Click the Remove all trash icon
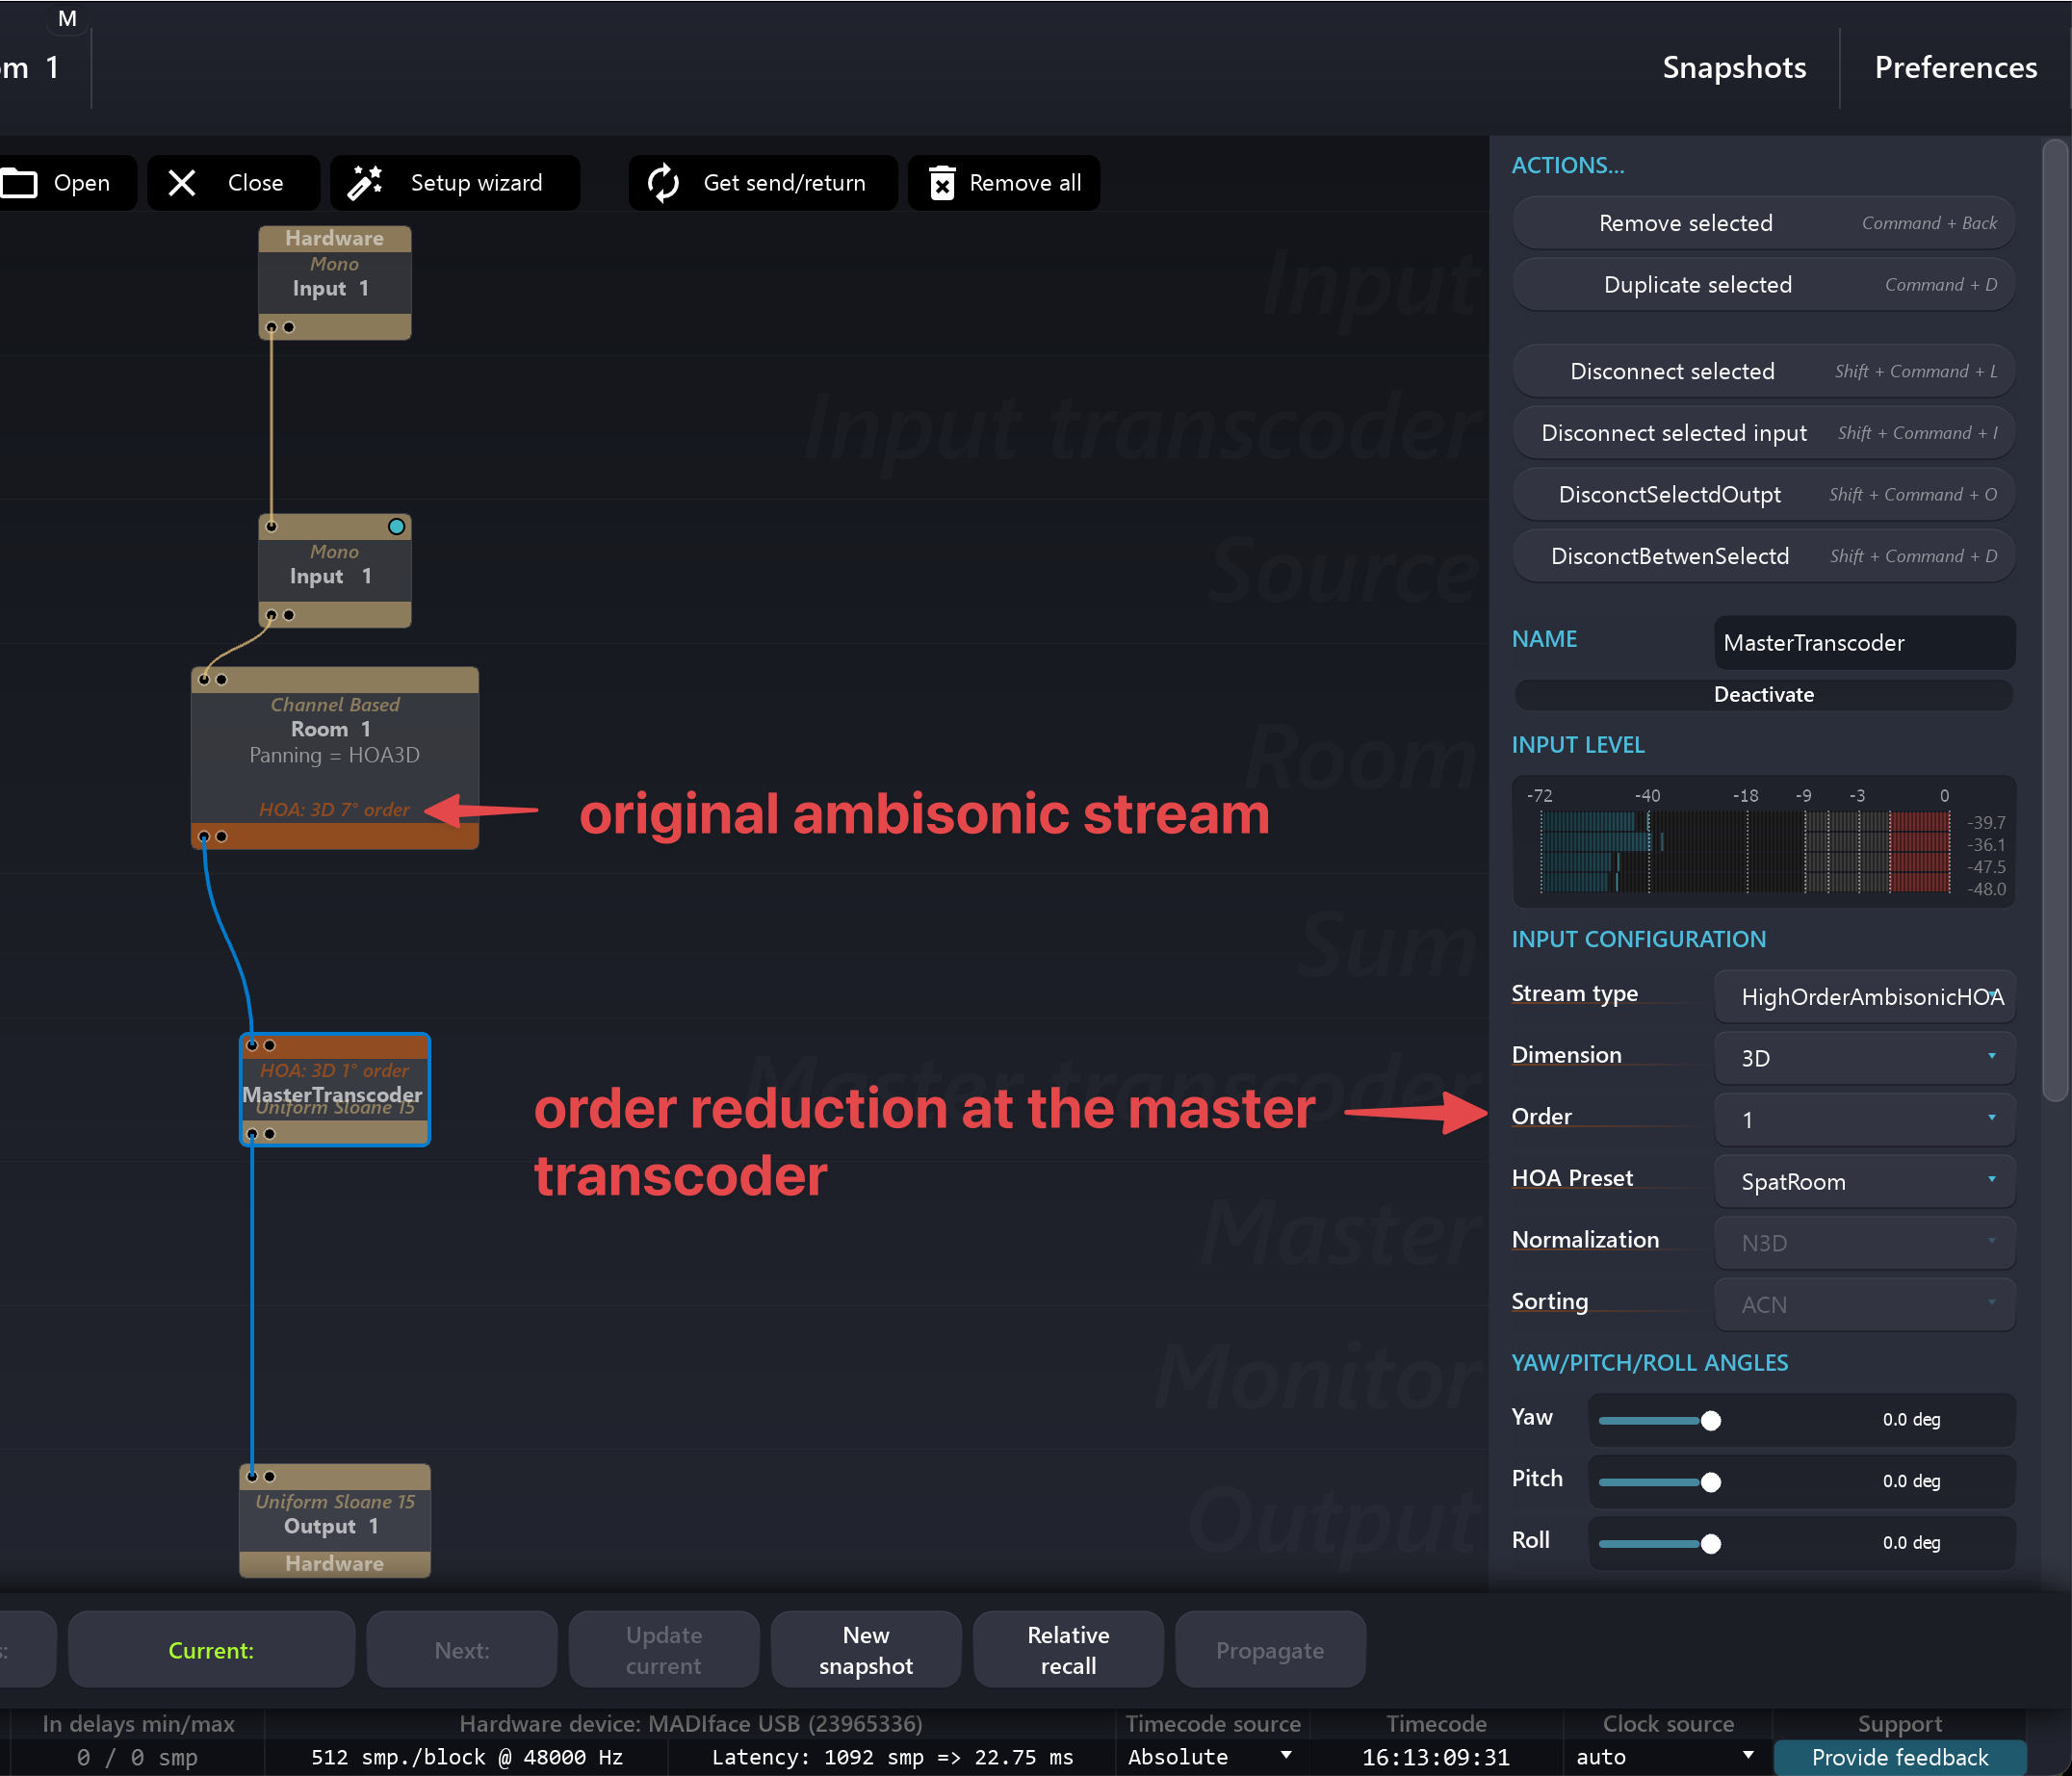This screenshot has width=2072, height=1776. (x=942, y=183)
